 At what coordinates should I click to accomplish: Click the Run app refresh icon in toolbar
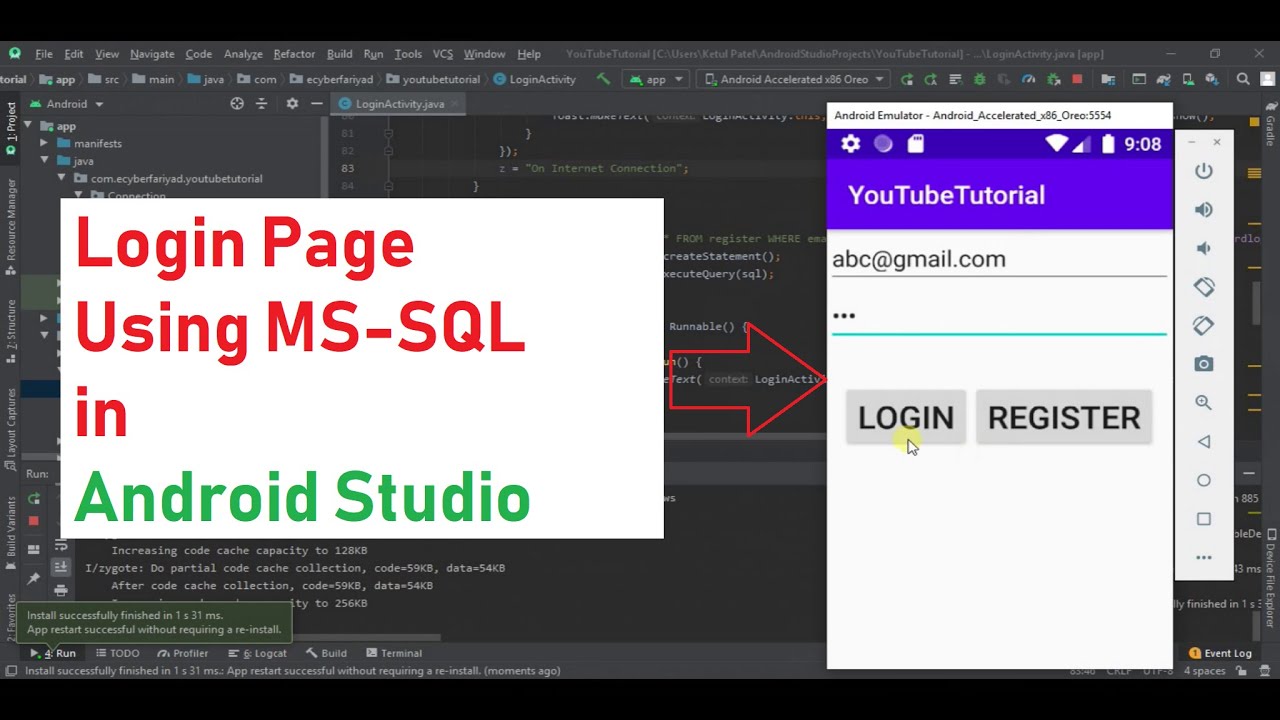pyautogui.click(x=907, y=79)
